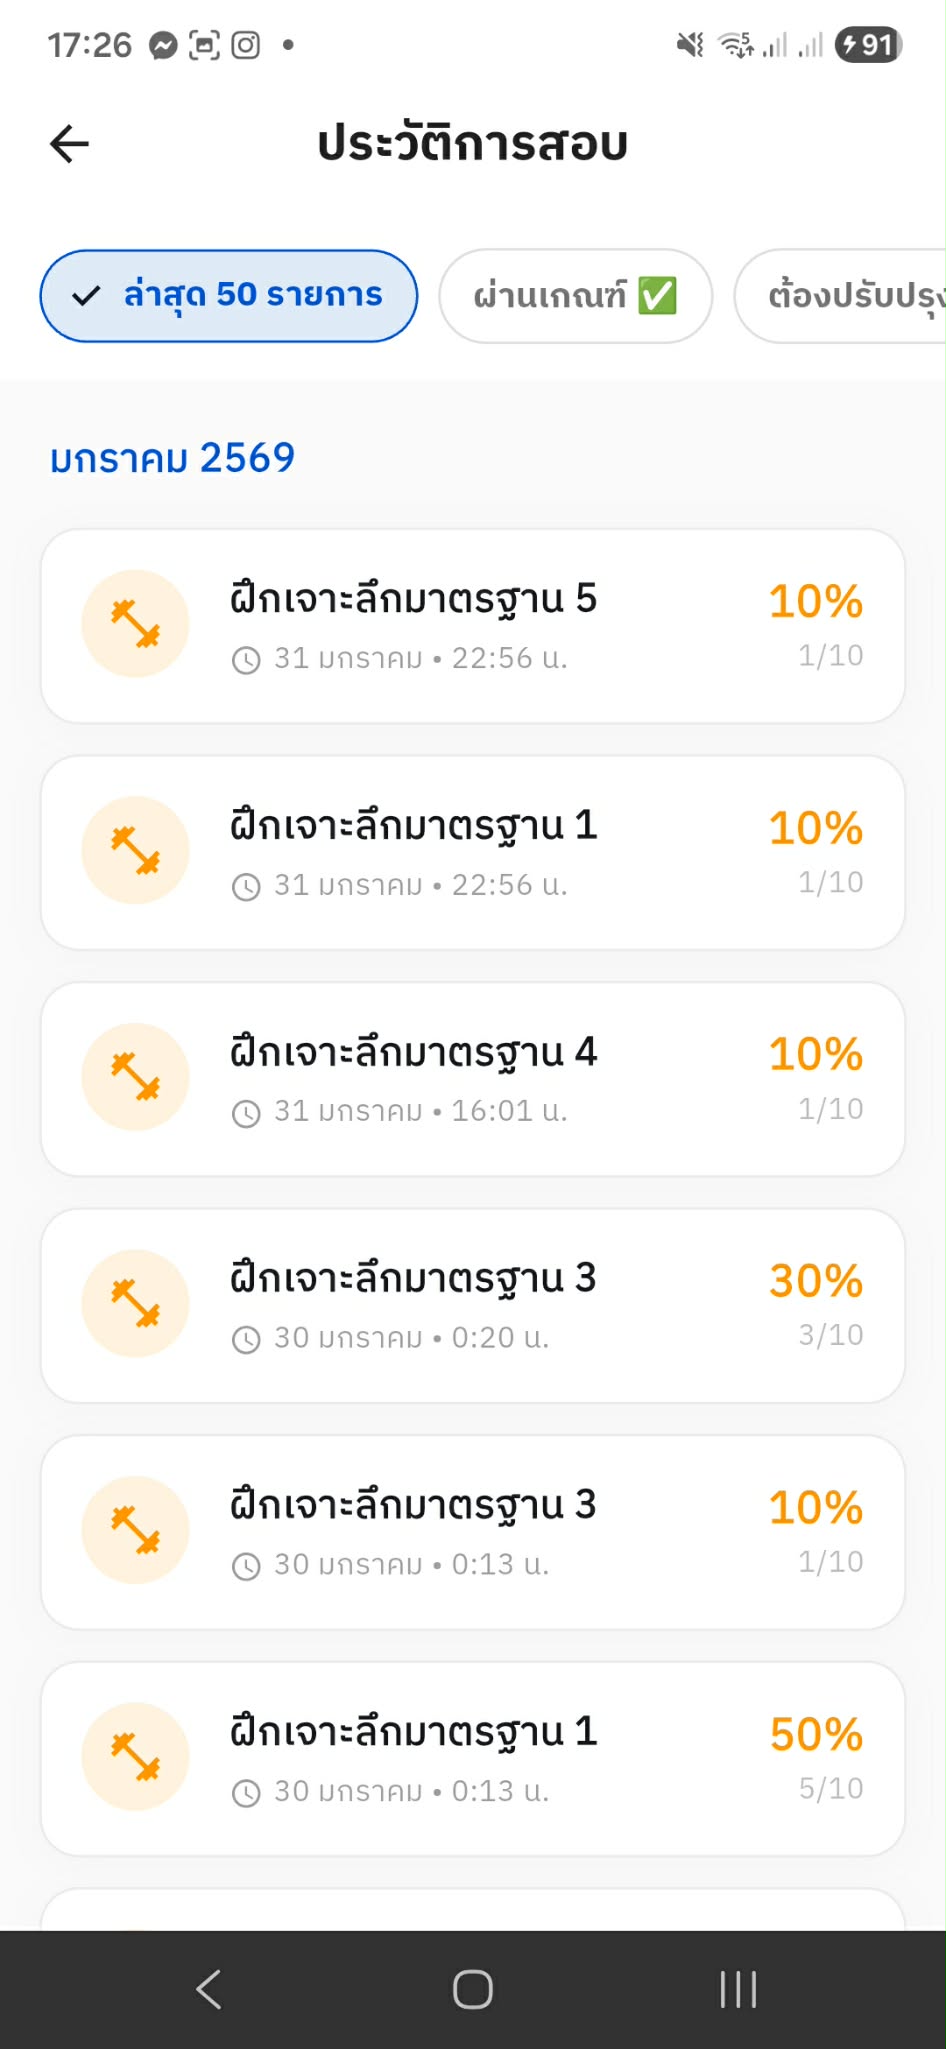Click the 50% score on ฝึกเจาะลึกมาตรฐาน 1
The image size is (946, 2049).
[x=815, y=1735]
